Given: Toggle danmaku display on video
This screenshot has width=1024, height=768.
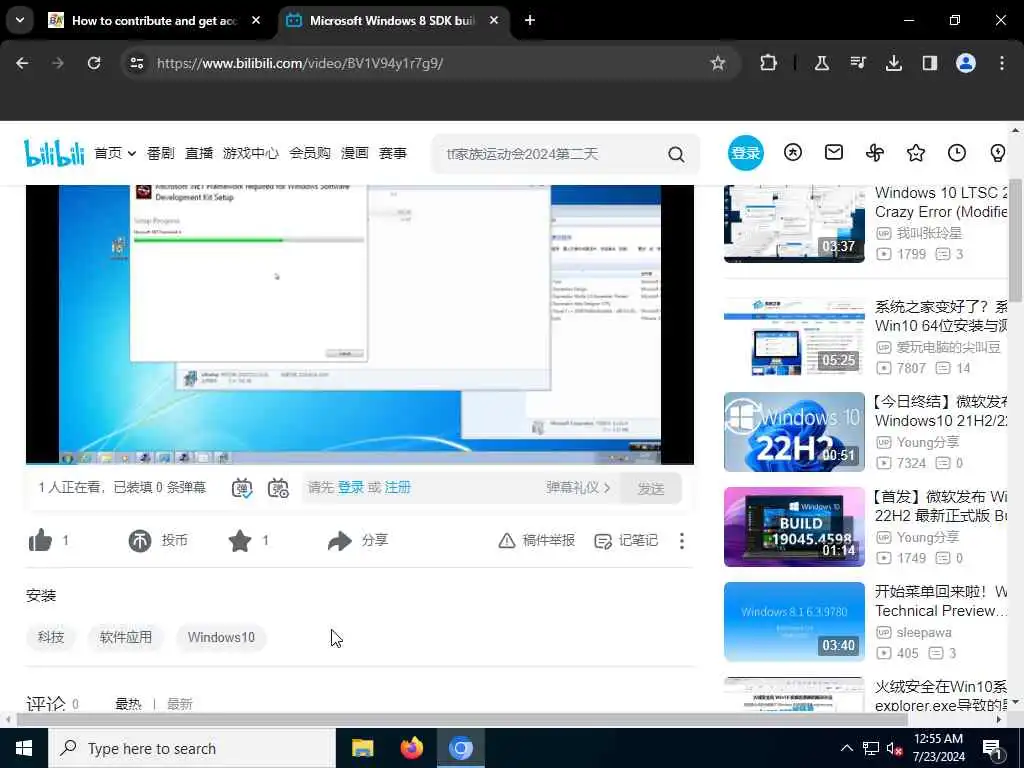Looking at the screenshot, I should point(242,488).
